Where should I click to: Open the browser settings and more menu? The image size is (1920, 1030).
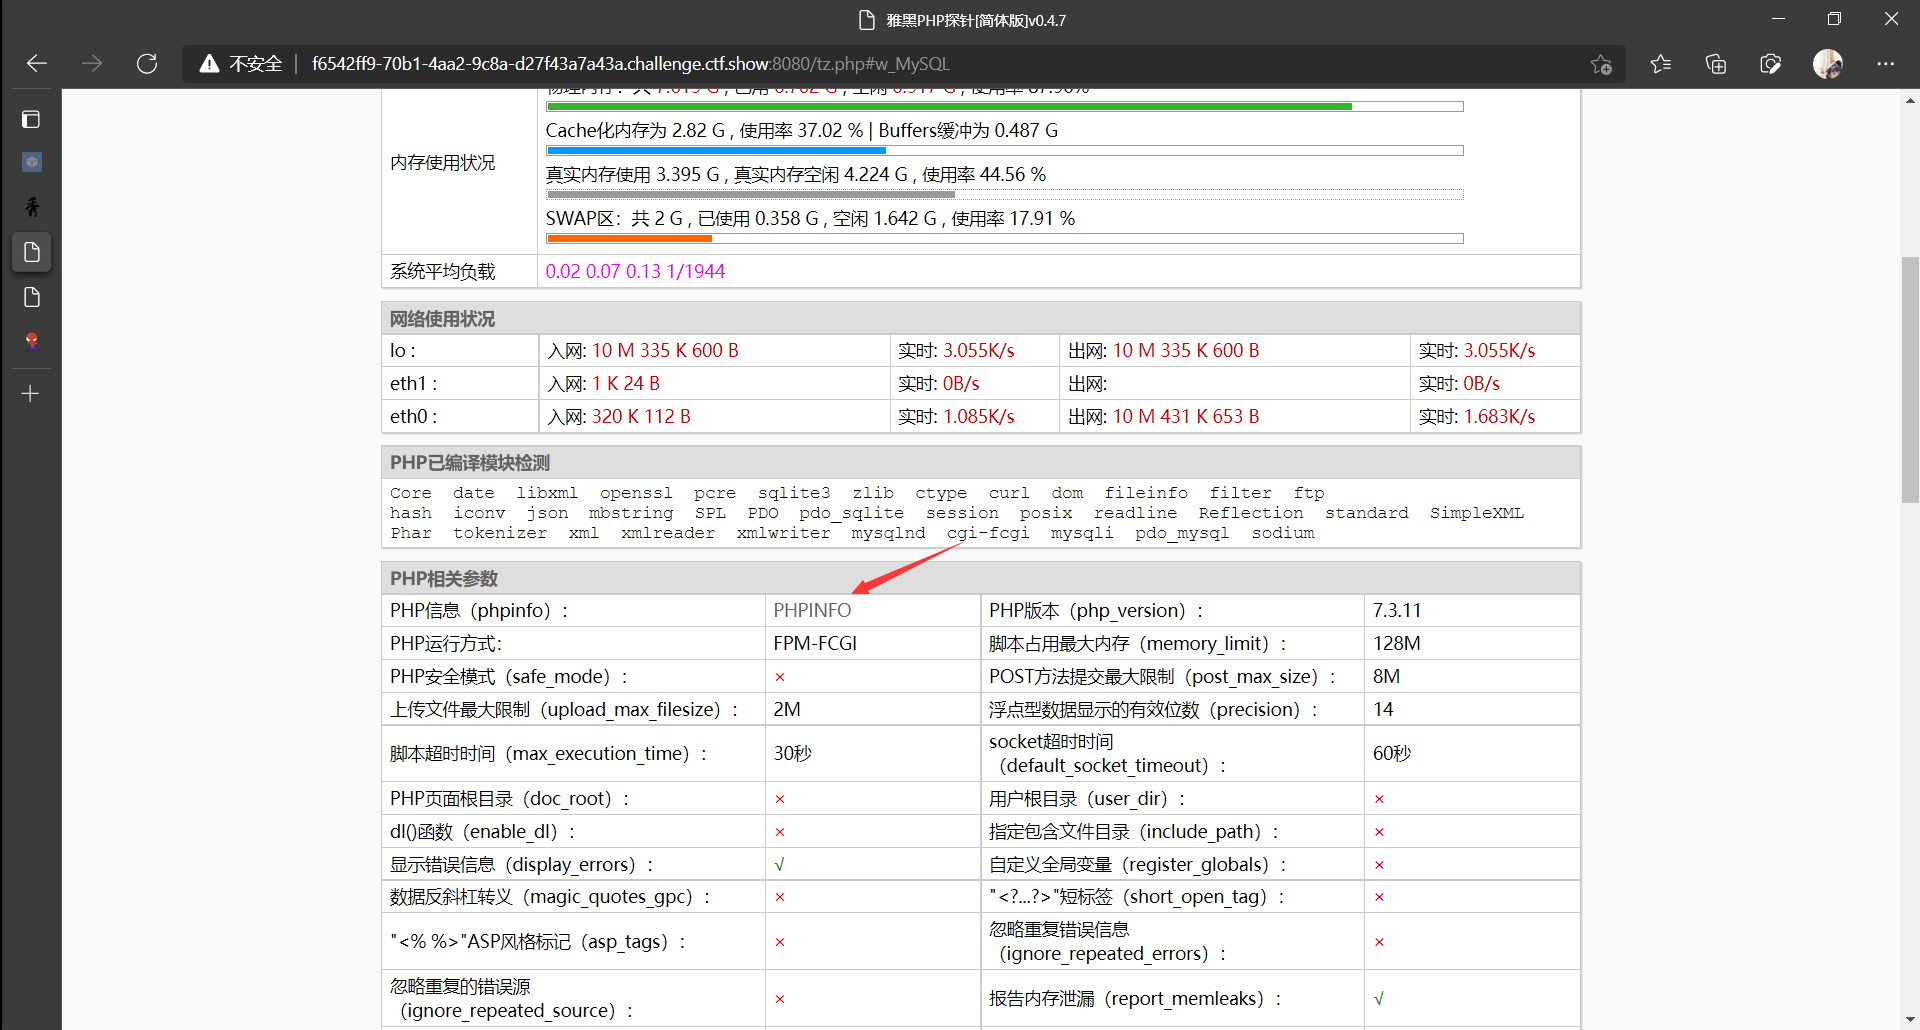pyautogui.click(x=1886, y=64)
